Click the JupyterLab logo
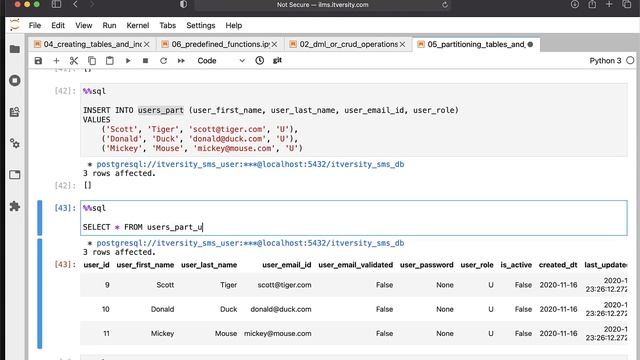 tap(15, 25)
